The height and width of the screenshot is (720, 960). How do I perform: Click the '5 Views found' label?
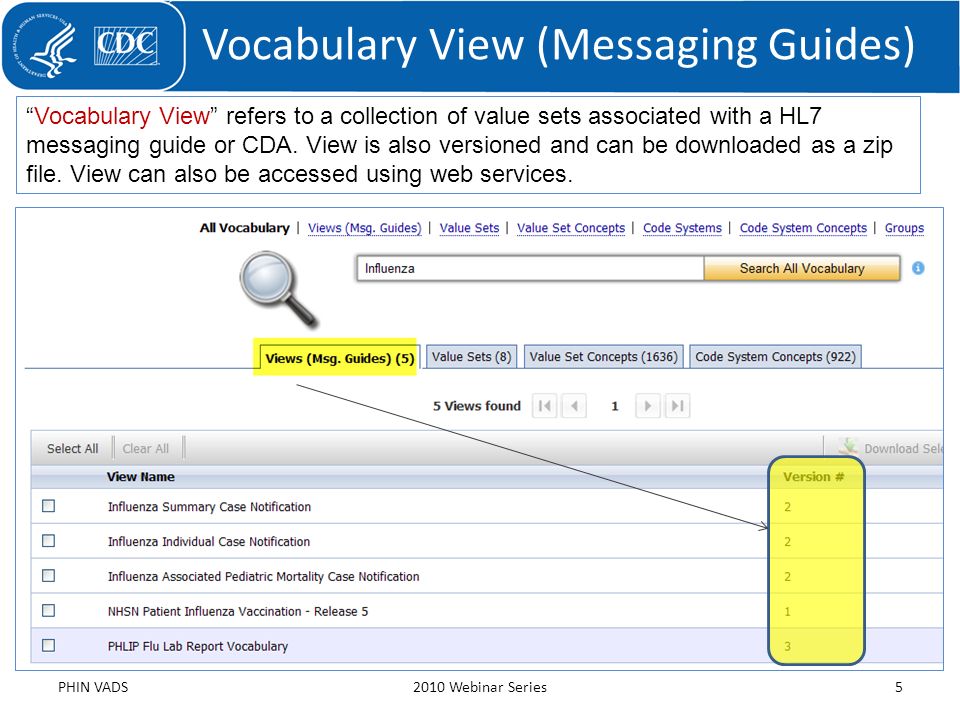(477, 406)
